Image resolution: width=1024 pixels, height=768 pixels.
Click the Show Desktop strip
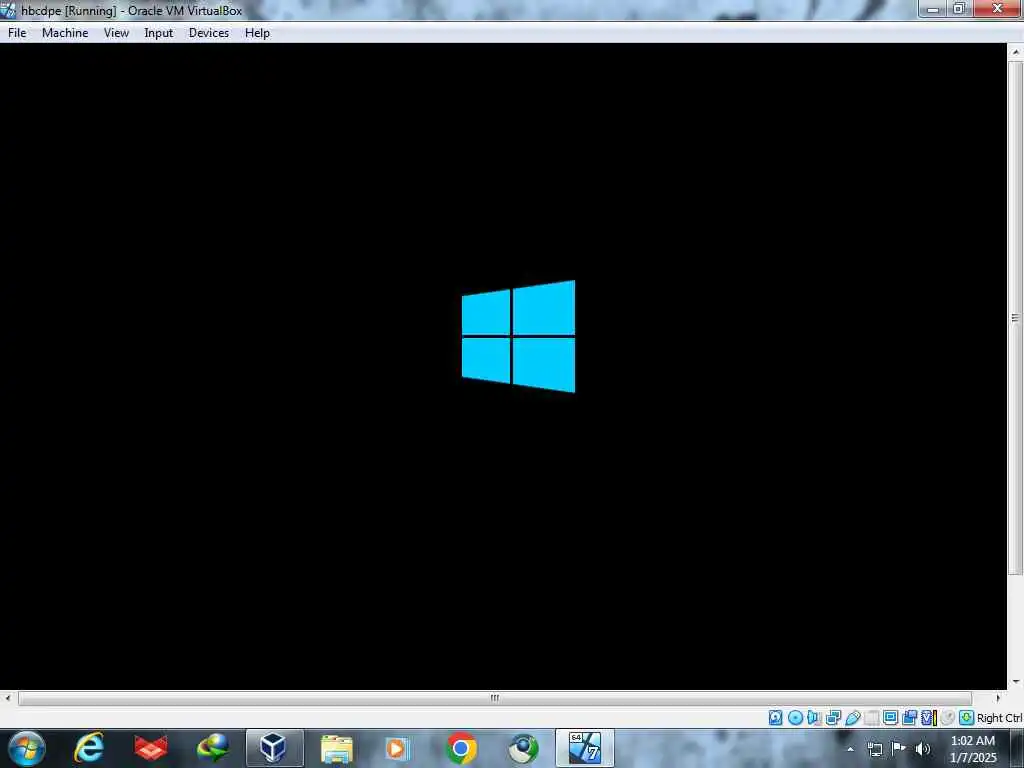pos(1017,748)
